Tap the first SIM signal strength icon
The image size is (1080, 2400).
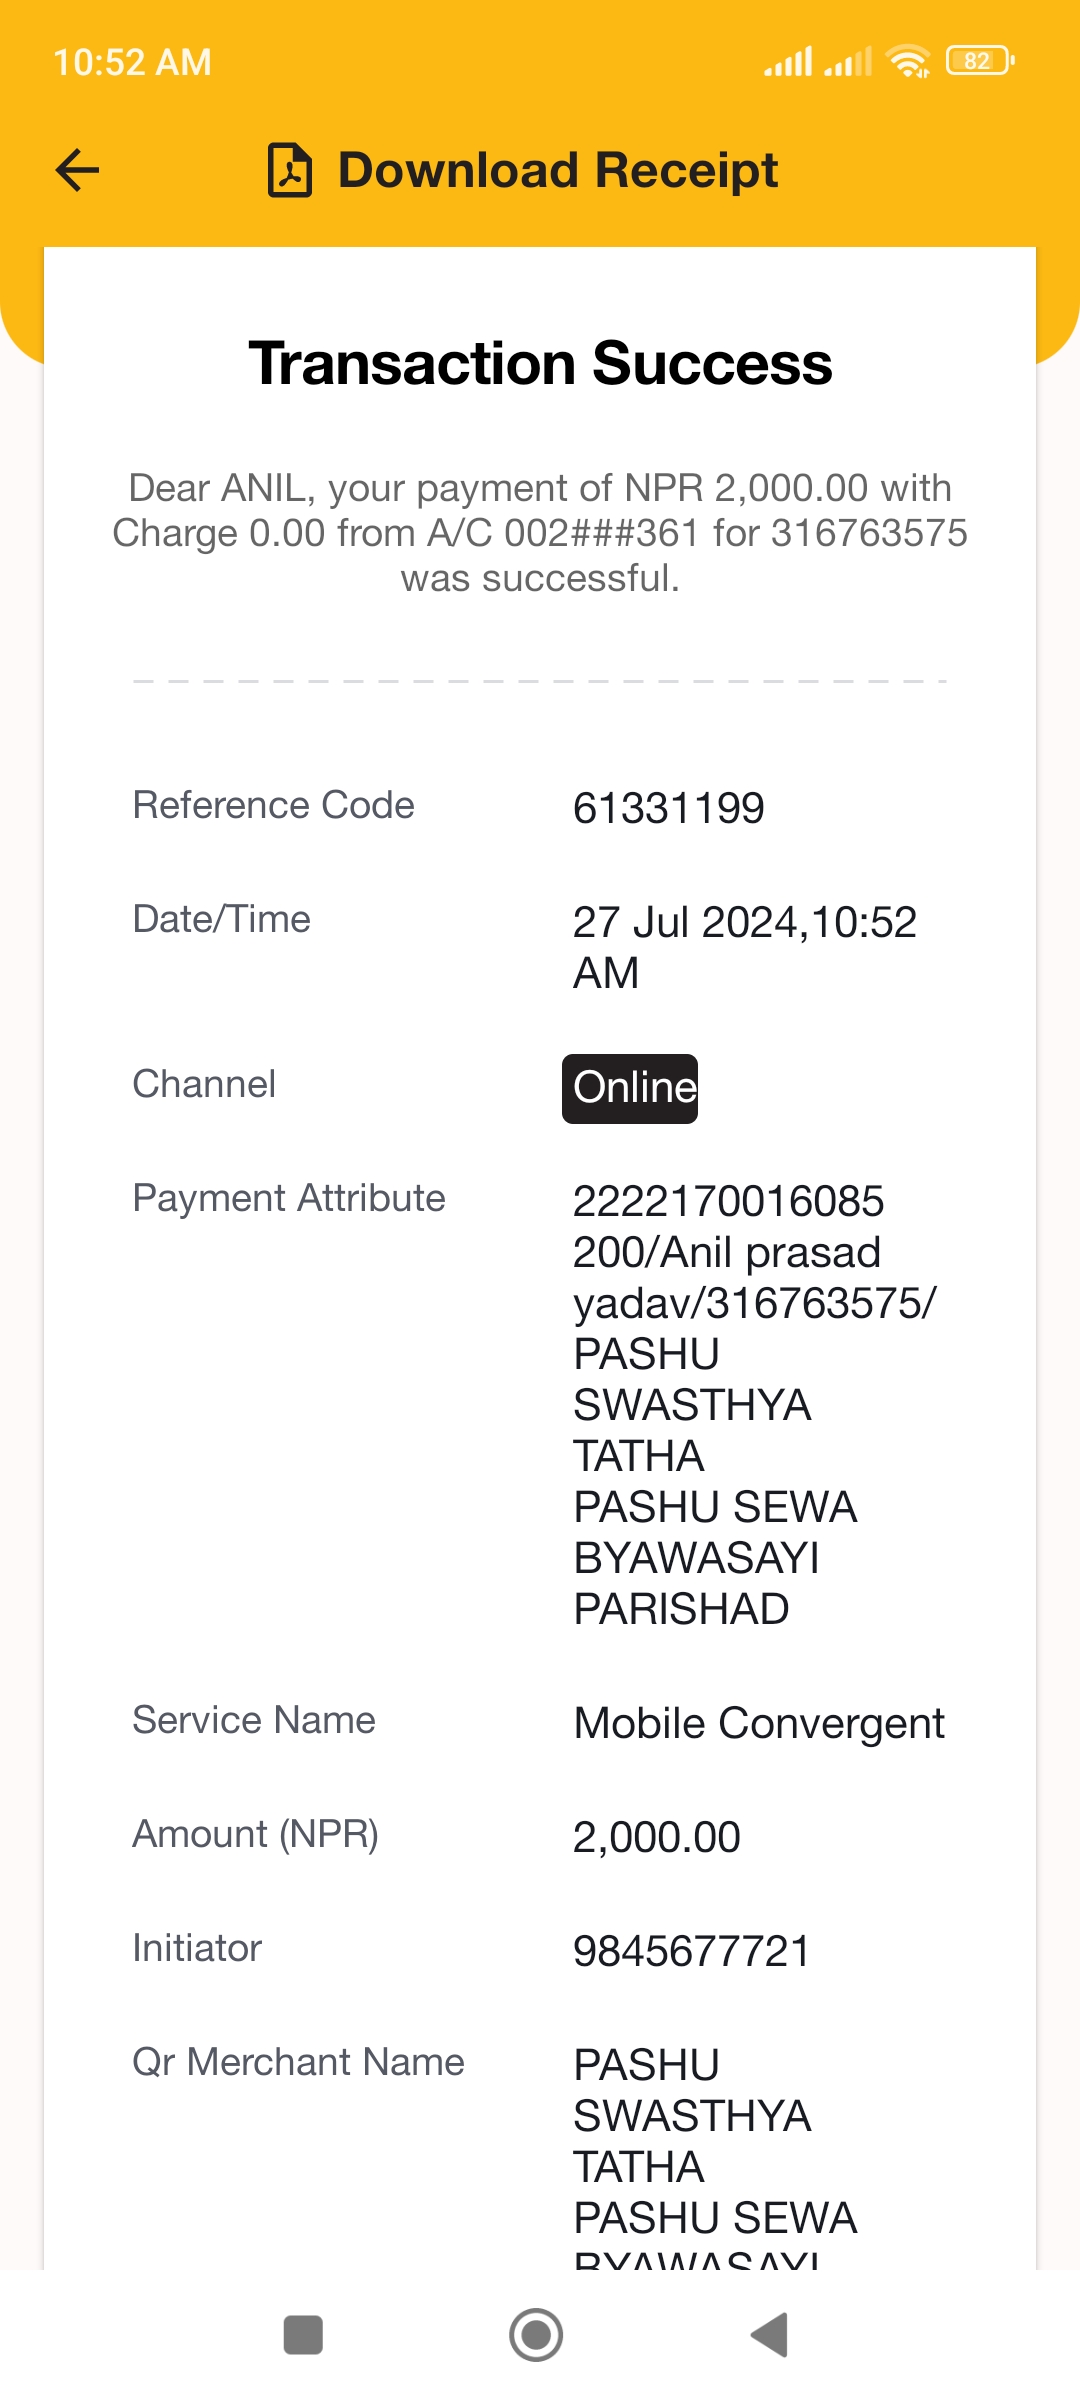point(788,61)
